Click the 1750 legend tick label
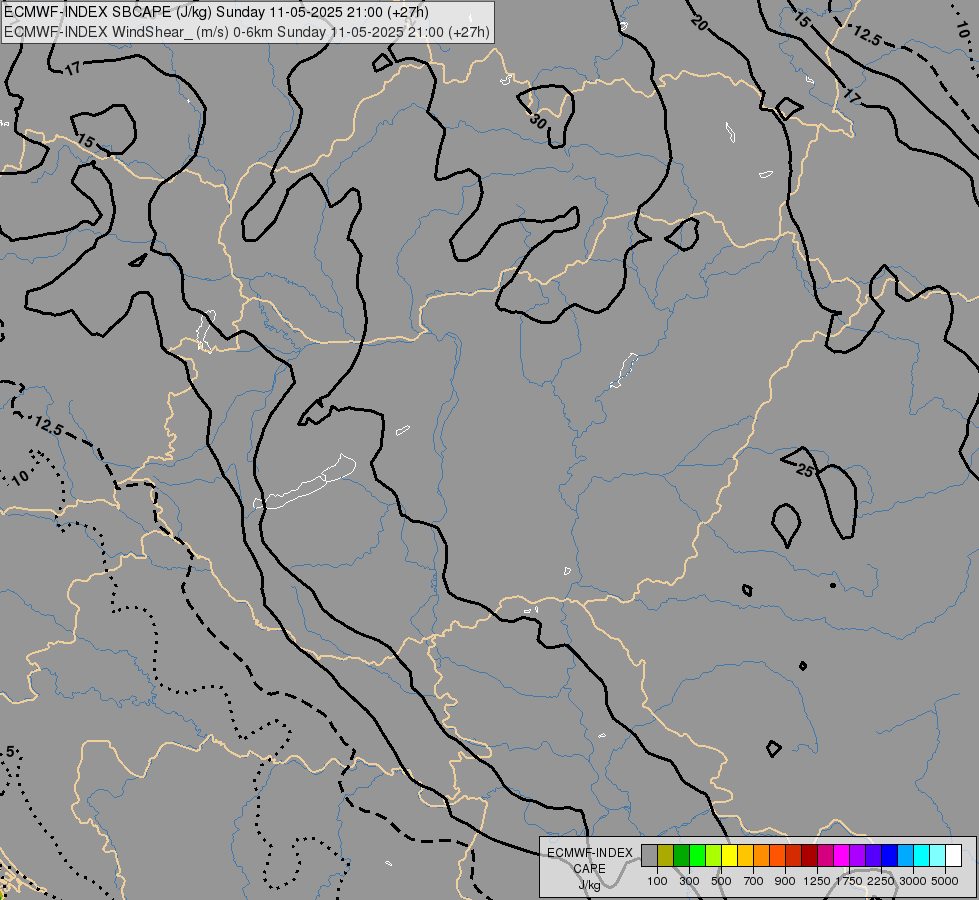Screen dimensions: 979x900 [x=849, y=881]
